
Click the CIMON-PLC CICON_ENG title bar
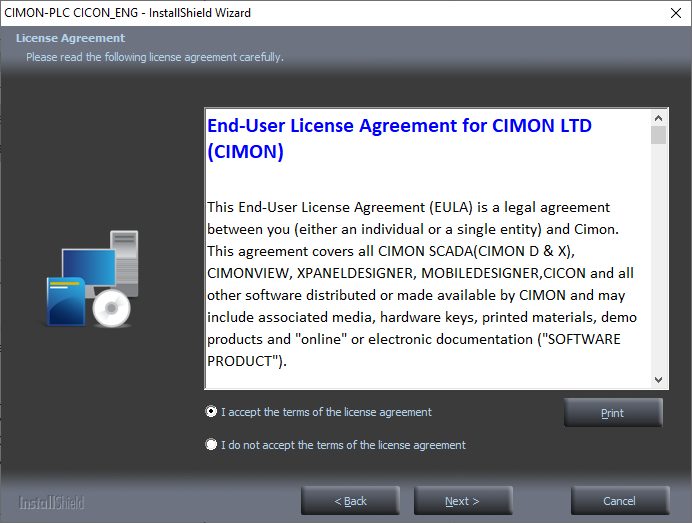coord(300,13)
